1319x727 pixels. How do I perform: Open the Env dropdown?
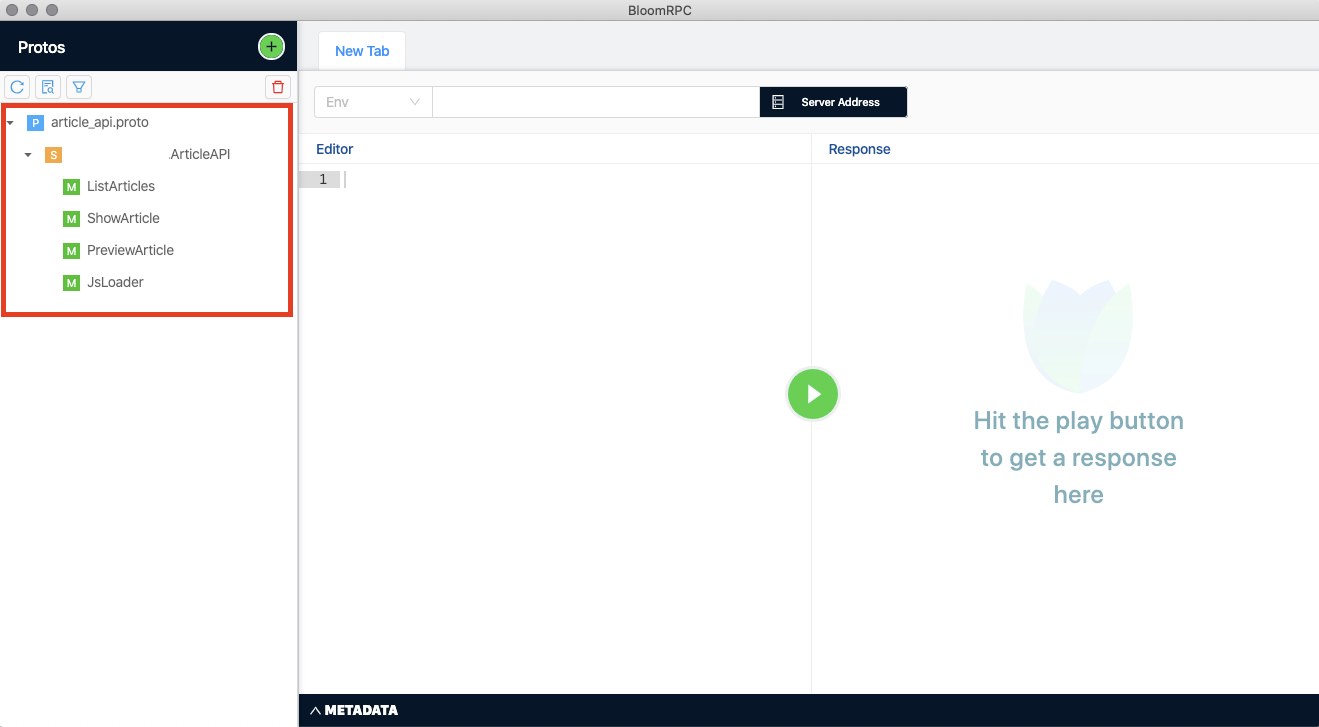click(373, 102)
